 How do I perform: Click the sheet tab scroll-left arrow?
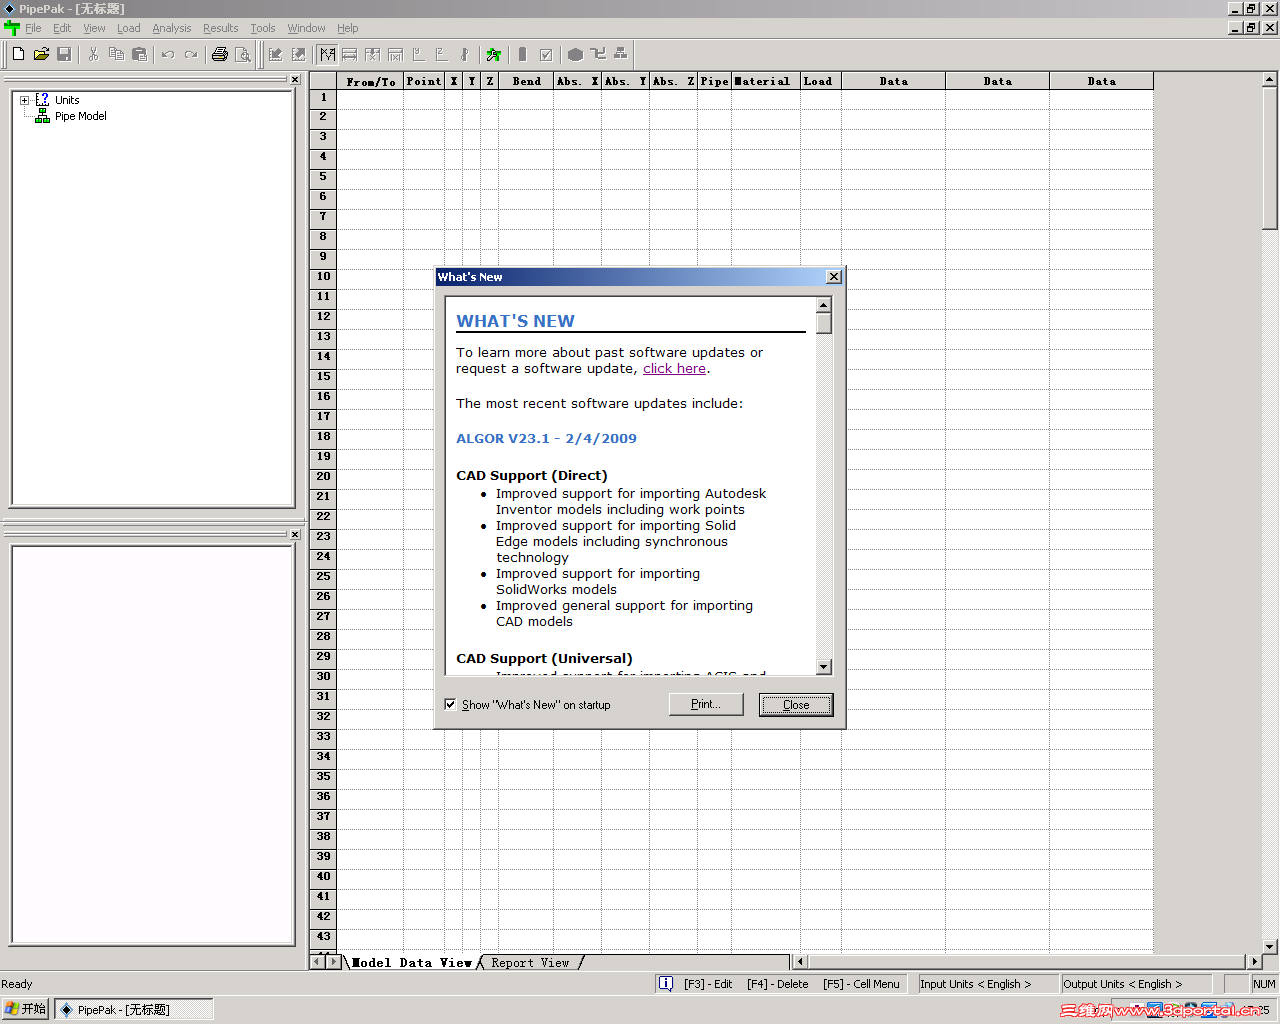coord(317,962)
